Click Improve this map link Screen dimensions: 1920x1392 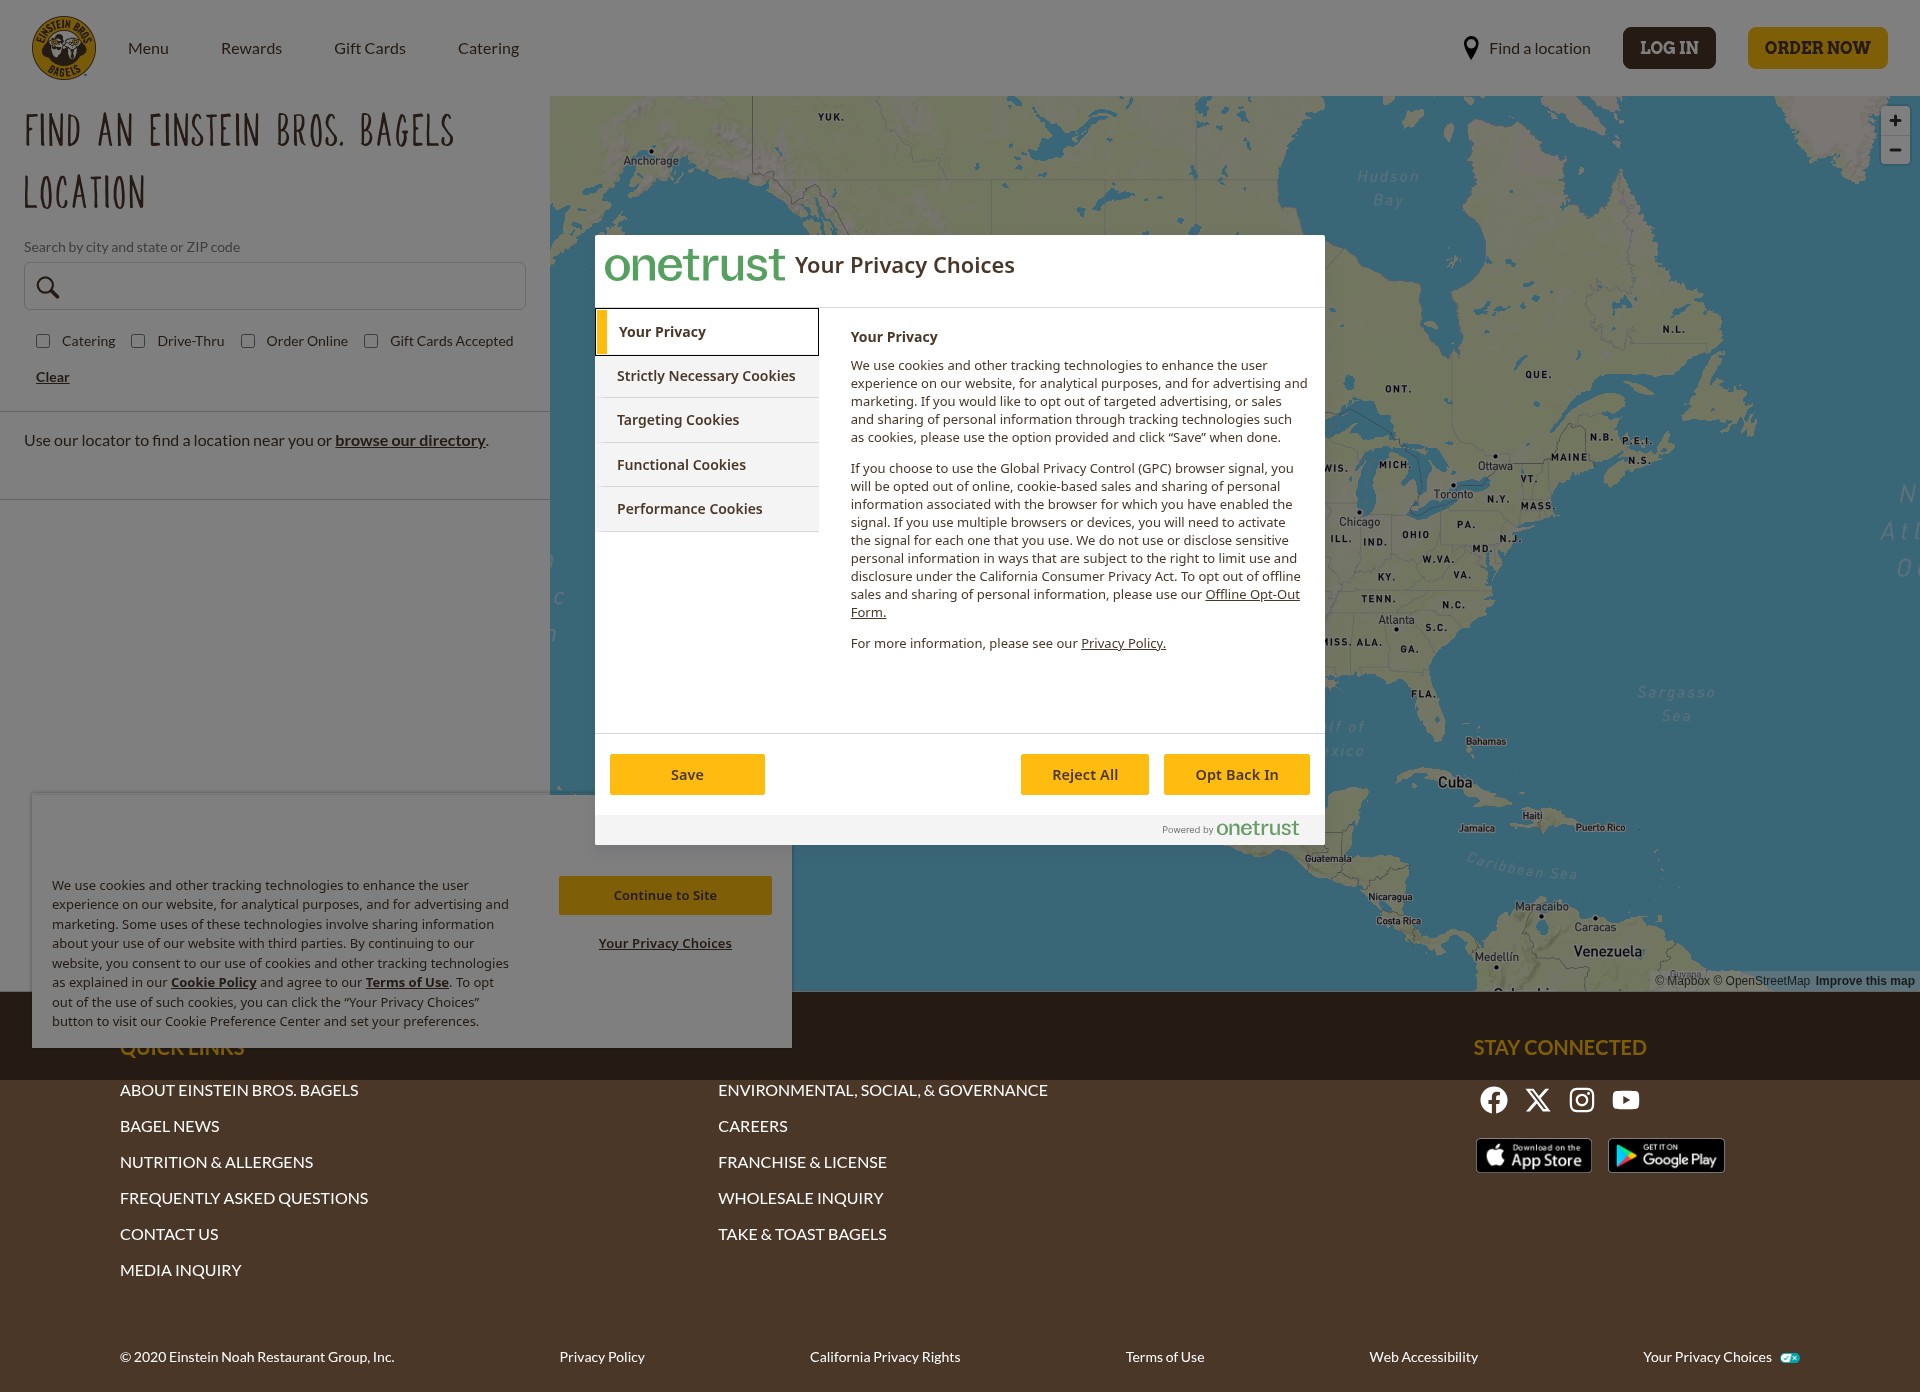(1865, 981)
